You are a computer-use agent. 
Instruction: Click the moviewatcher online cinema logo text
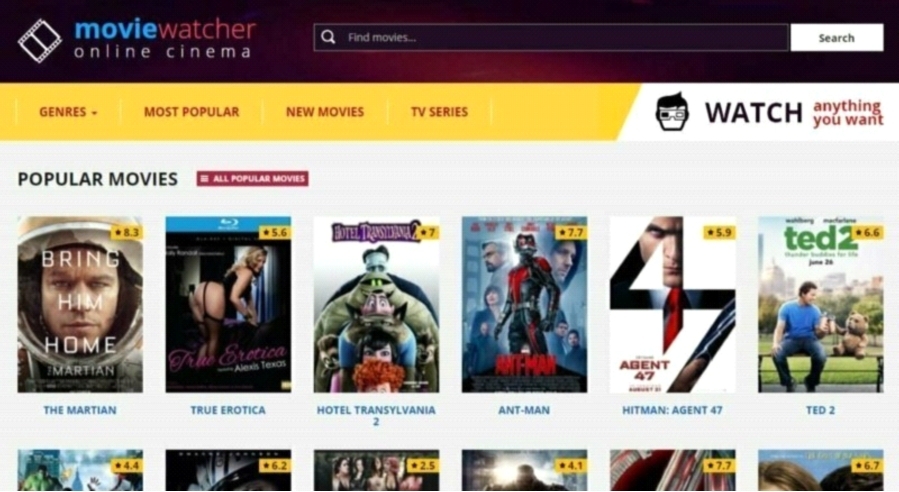pyautogui.click(x=165, y=39)
